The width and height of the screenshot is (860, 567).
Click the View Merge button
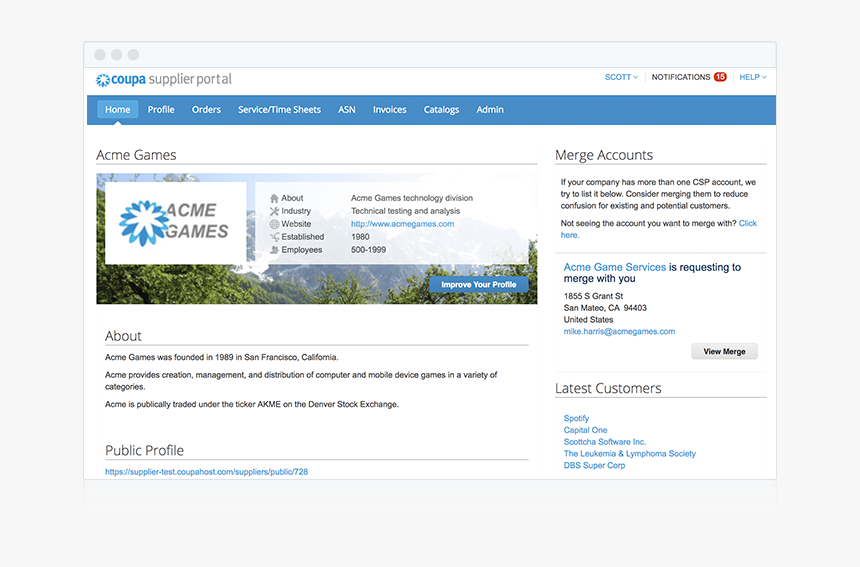click(x=724, y=351)
